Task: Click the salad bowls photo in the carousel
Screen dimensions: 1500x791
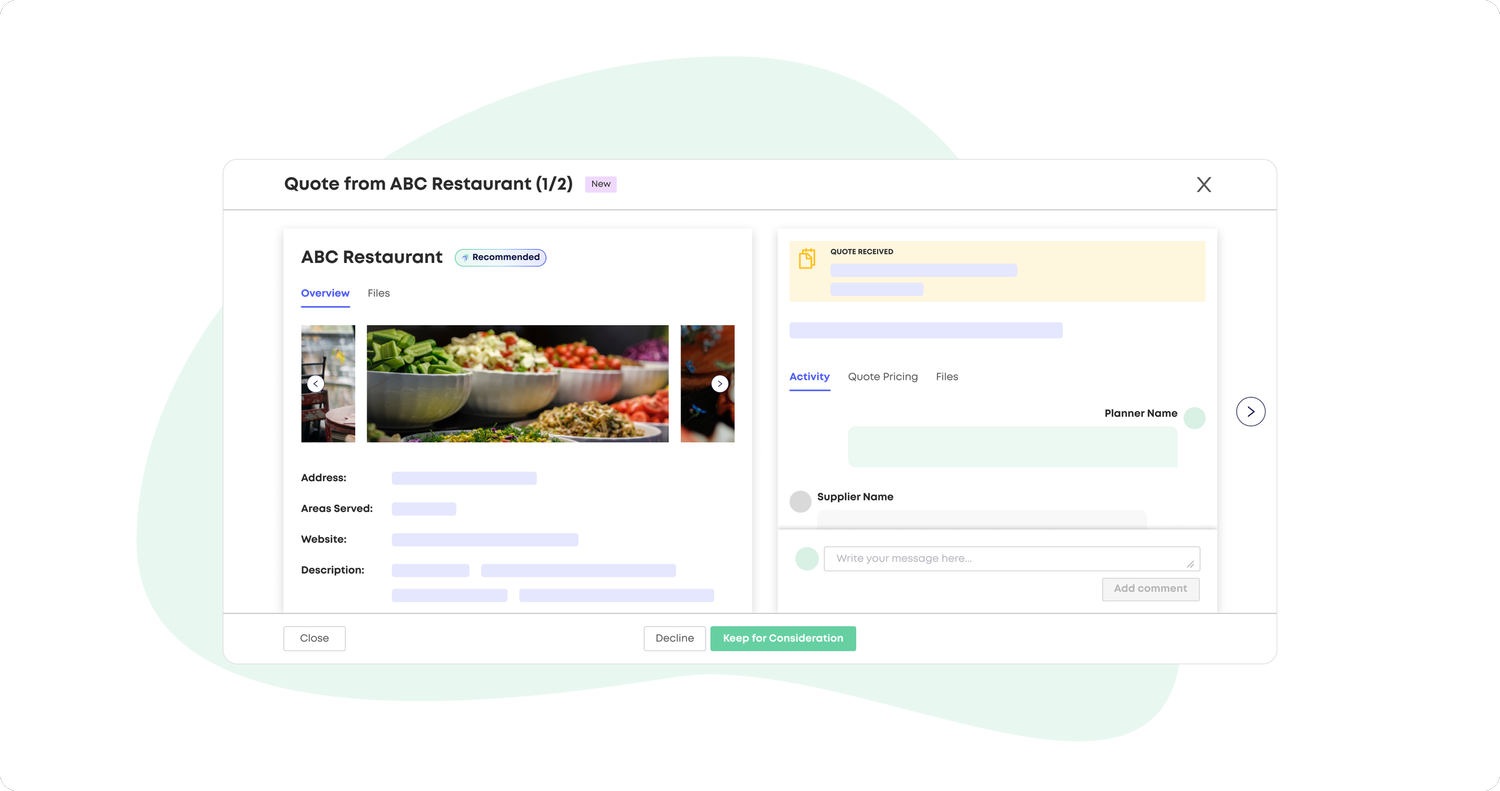Action: tap(517, 383)
